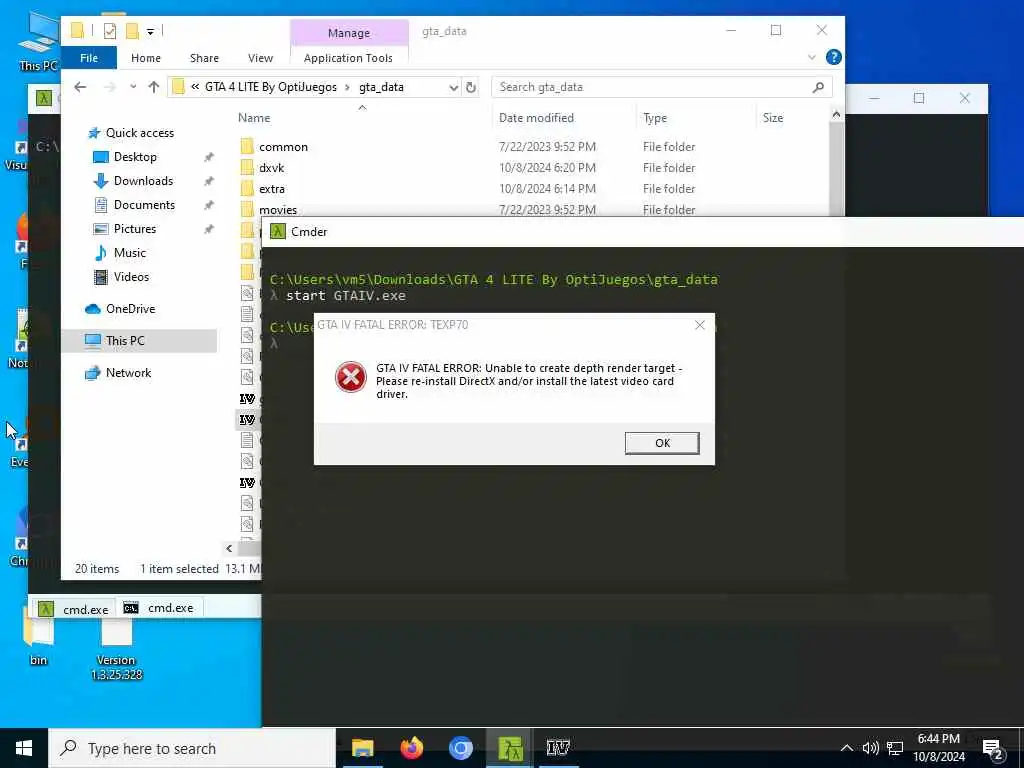Sort by the Name column header
1024x768 pixels.
click(254, 118)
